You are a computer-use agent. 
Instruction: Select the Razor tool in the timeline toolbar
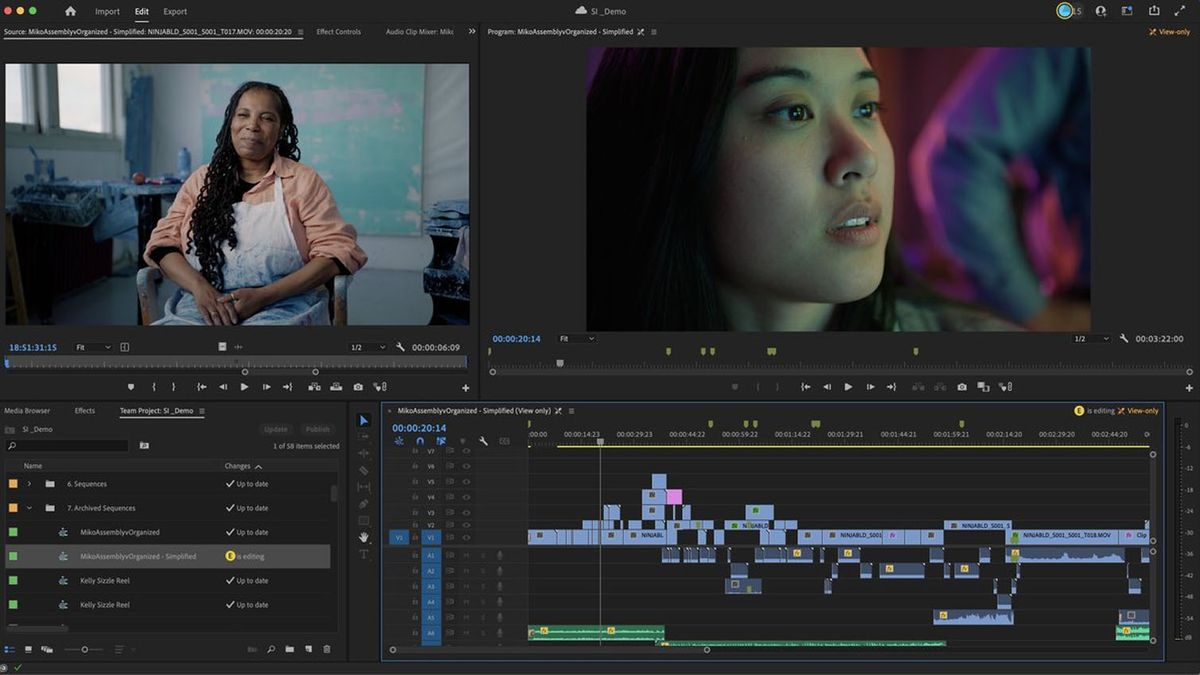click(x=363, y=470)
